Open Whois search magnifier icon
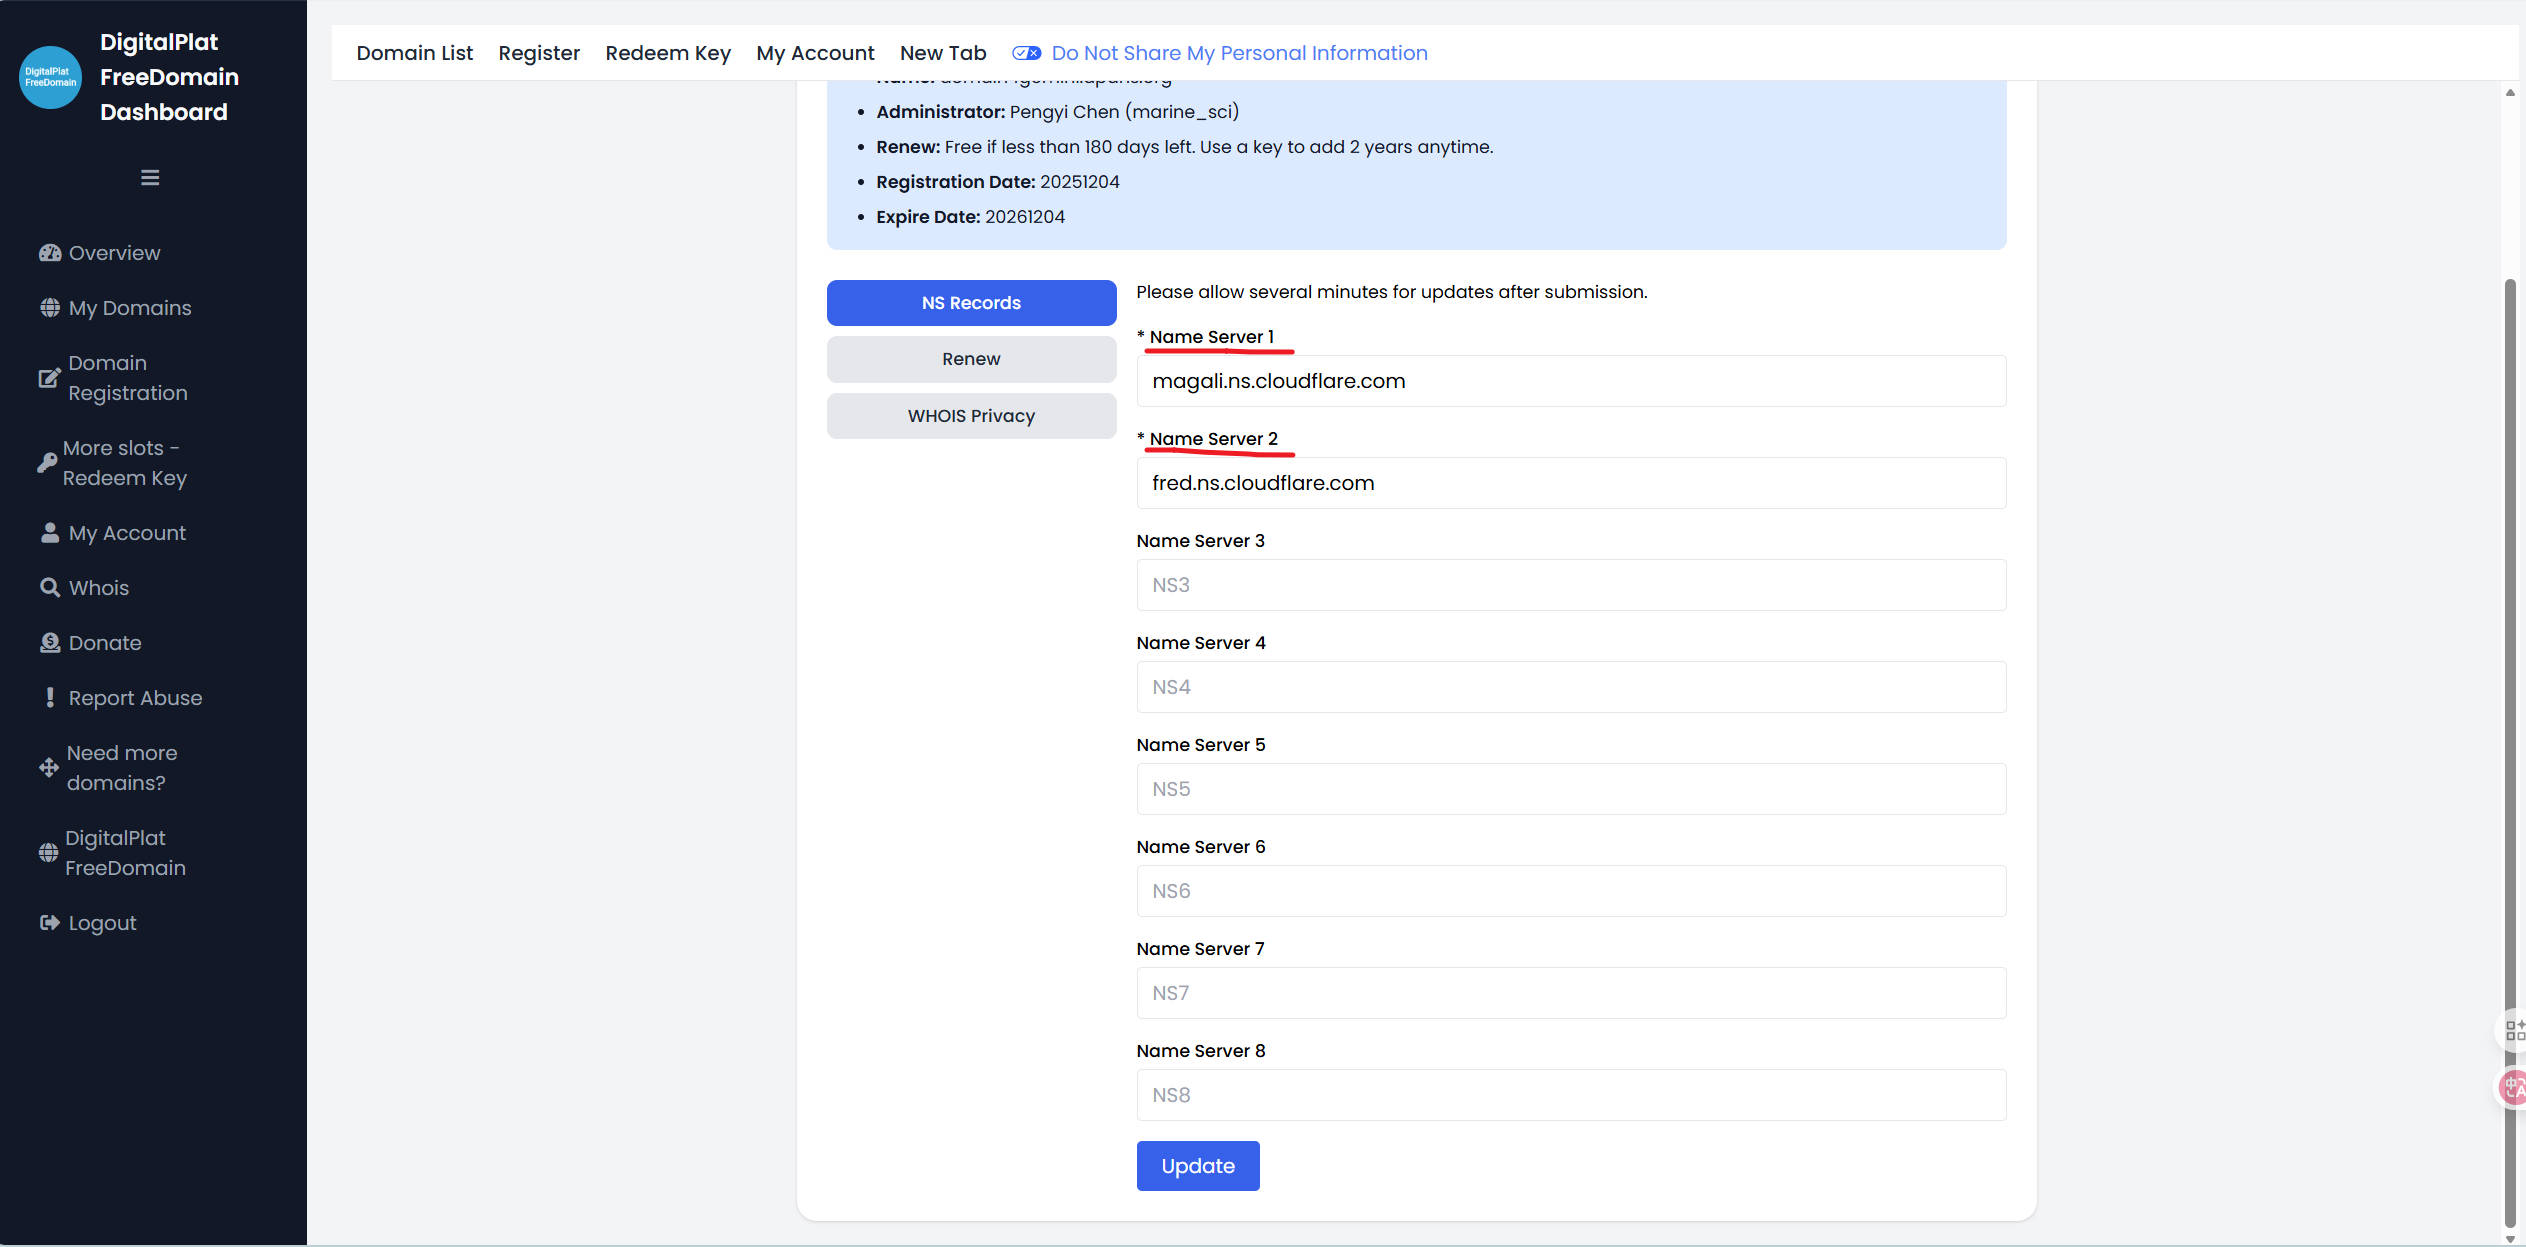Viewport: 2526px width, 1247px height. click(x=49, y=588)
